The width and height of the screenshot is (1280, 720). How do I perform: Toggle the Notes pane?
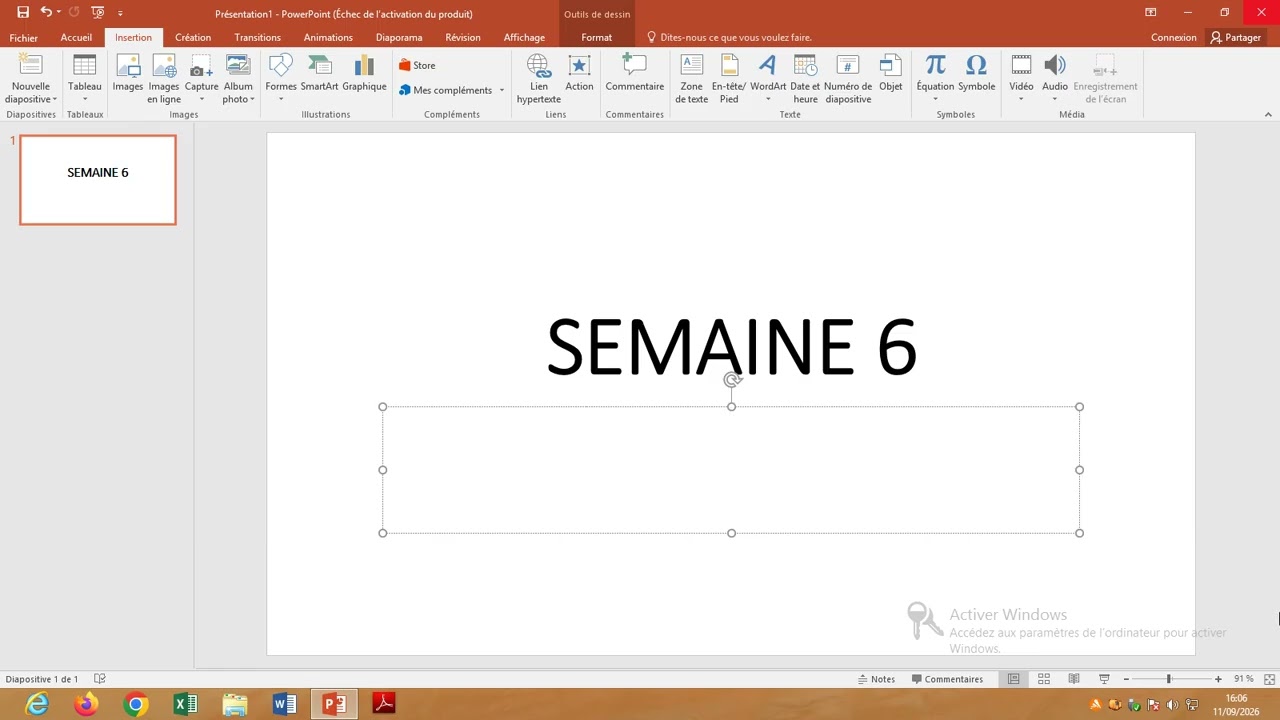877,679
